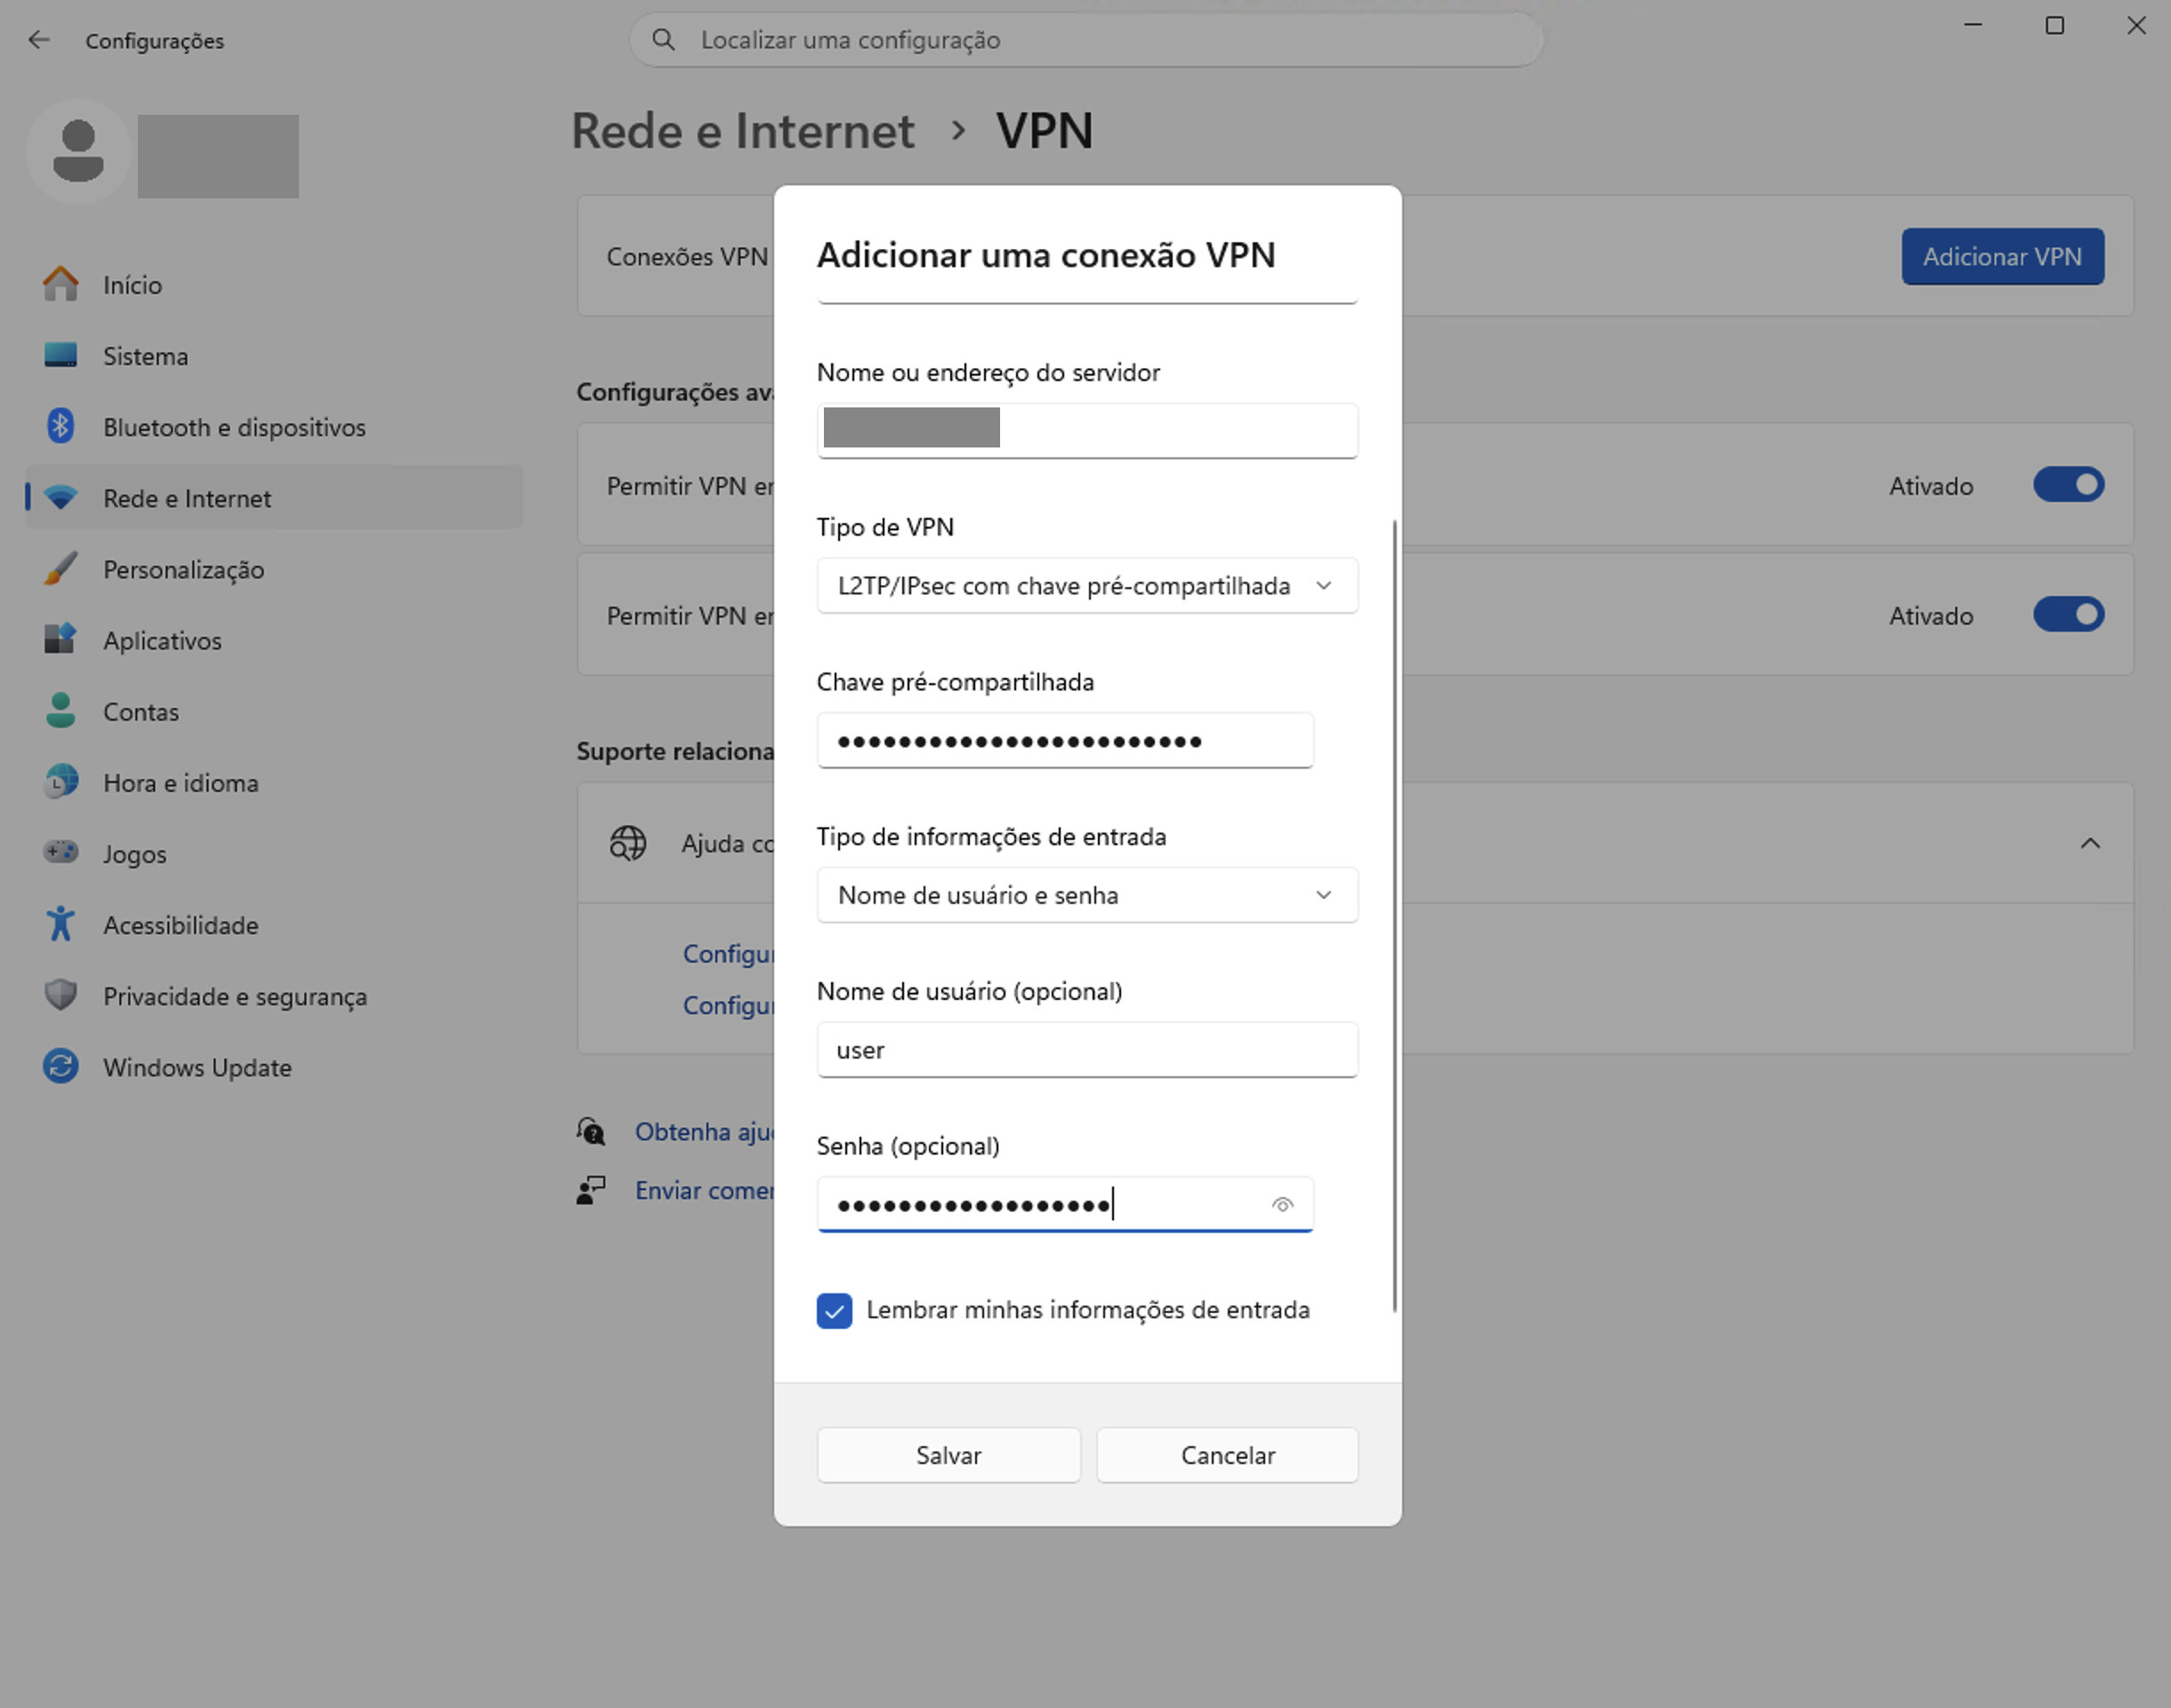This screenshot has height=1708, width=2171.
Task: Click the Acessibilidade figure icon
Action: pyautogui.click(x=61, y=923)
